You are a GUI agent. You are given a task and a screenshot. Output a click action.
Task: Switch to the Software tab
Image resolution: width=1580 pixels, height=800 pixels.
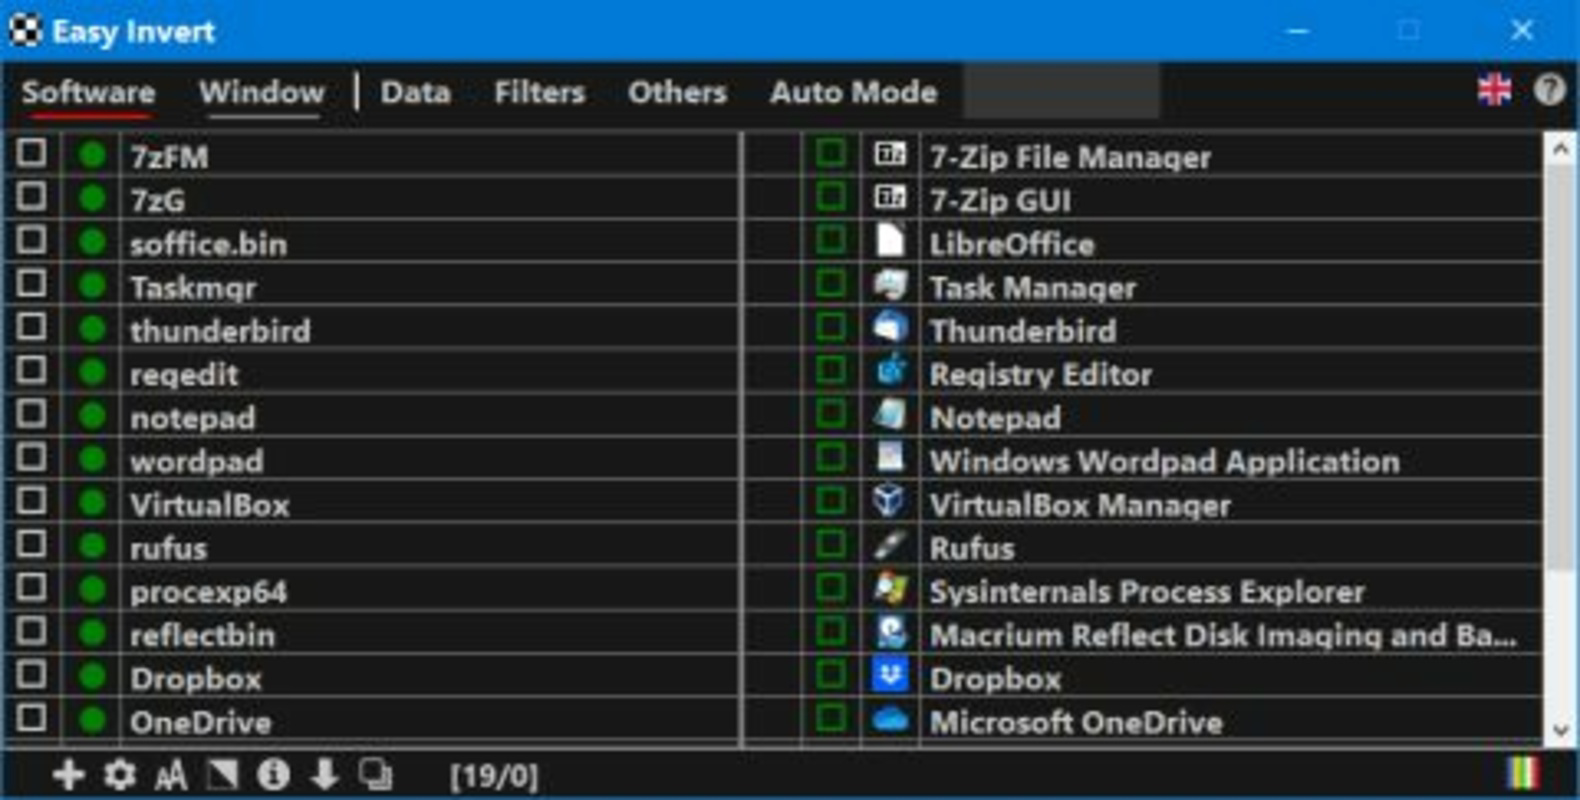[x=88, y=92]
